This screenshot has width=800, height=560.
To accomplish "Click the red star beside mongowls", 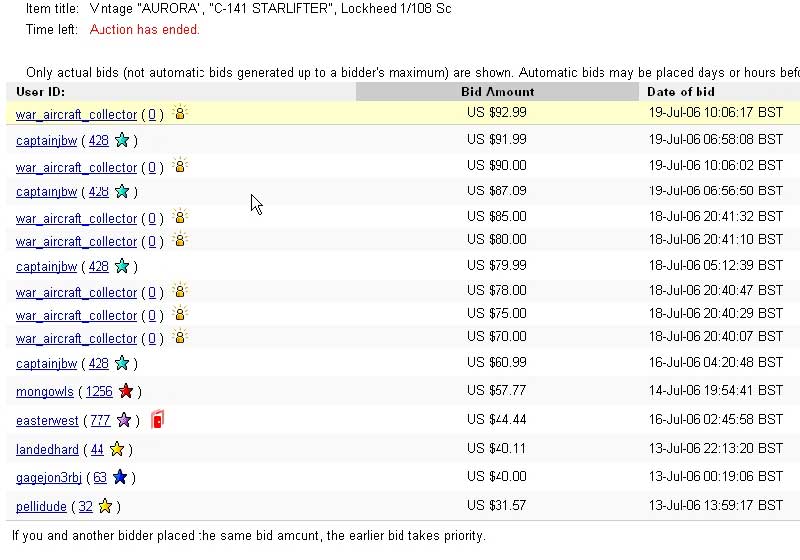I will pyautogui.click(x=126, y=391).
